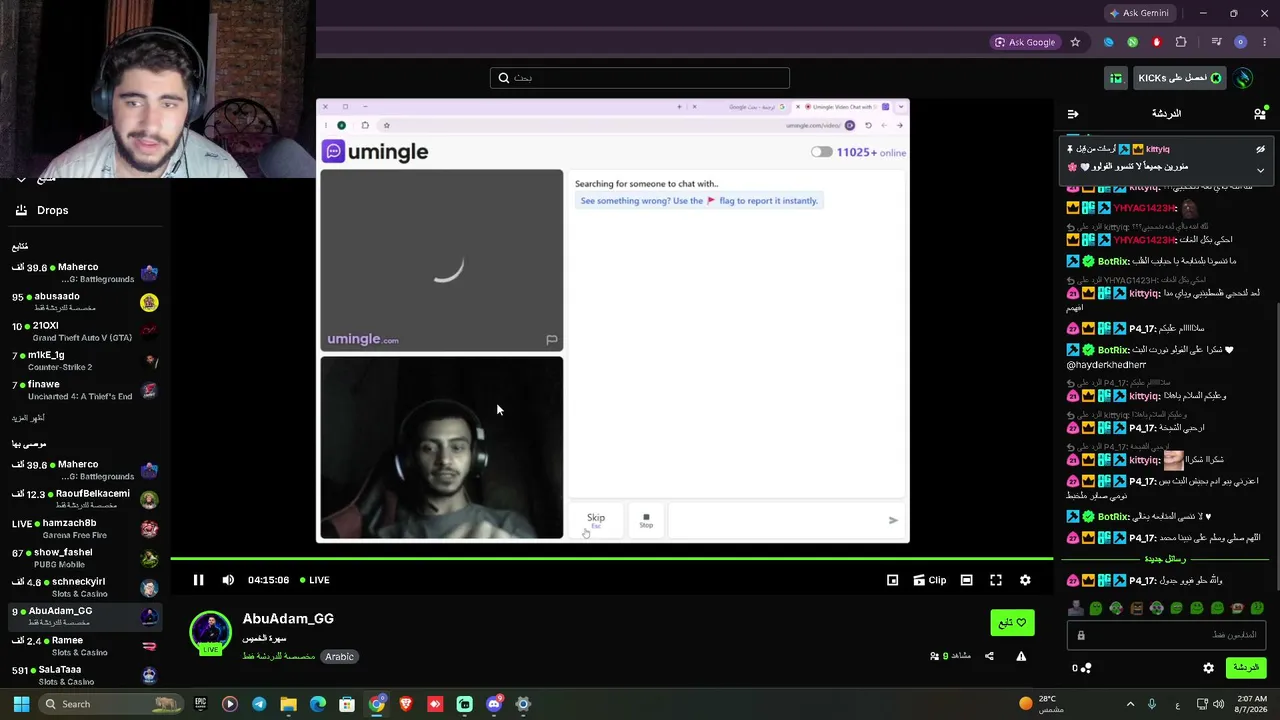The height and width of the screenshot is (720, 1280).
Task: Focus the followers-only chat input
Action: tap(1166, 635)
